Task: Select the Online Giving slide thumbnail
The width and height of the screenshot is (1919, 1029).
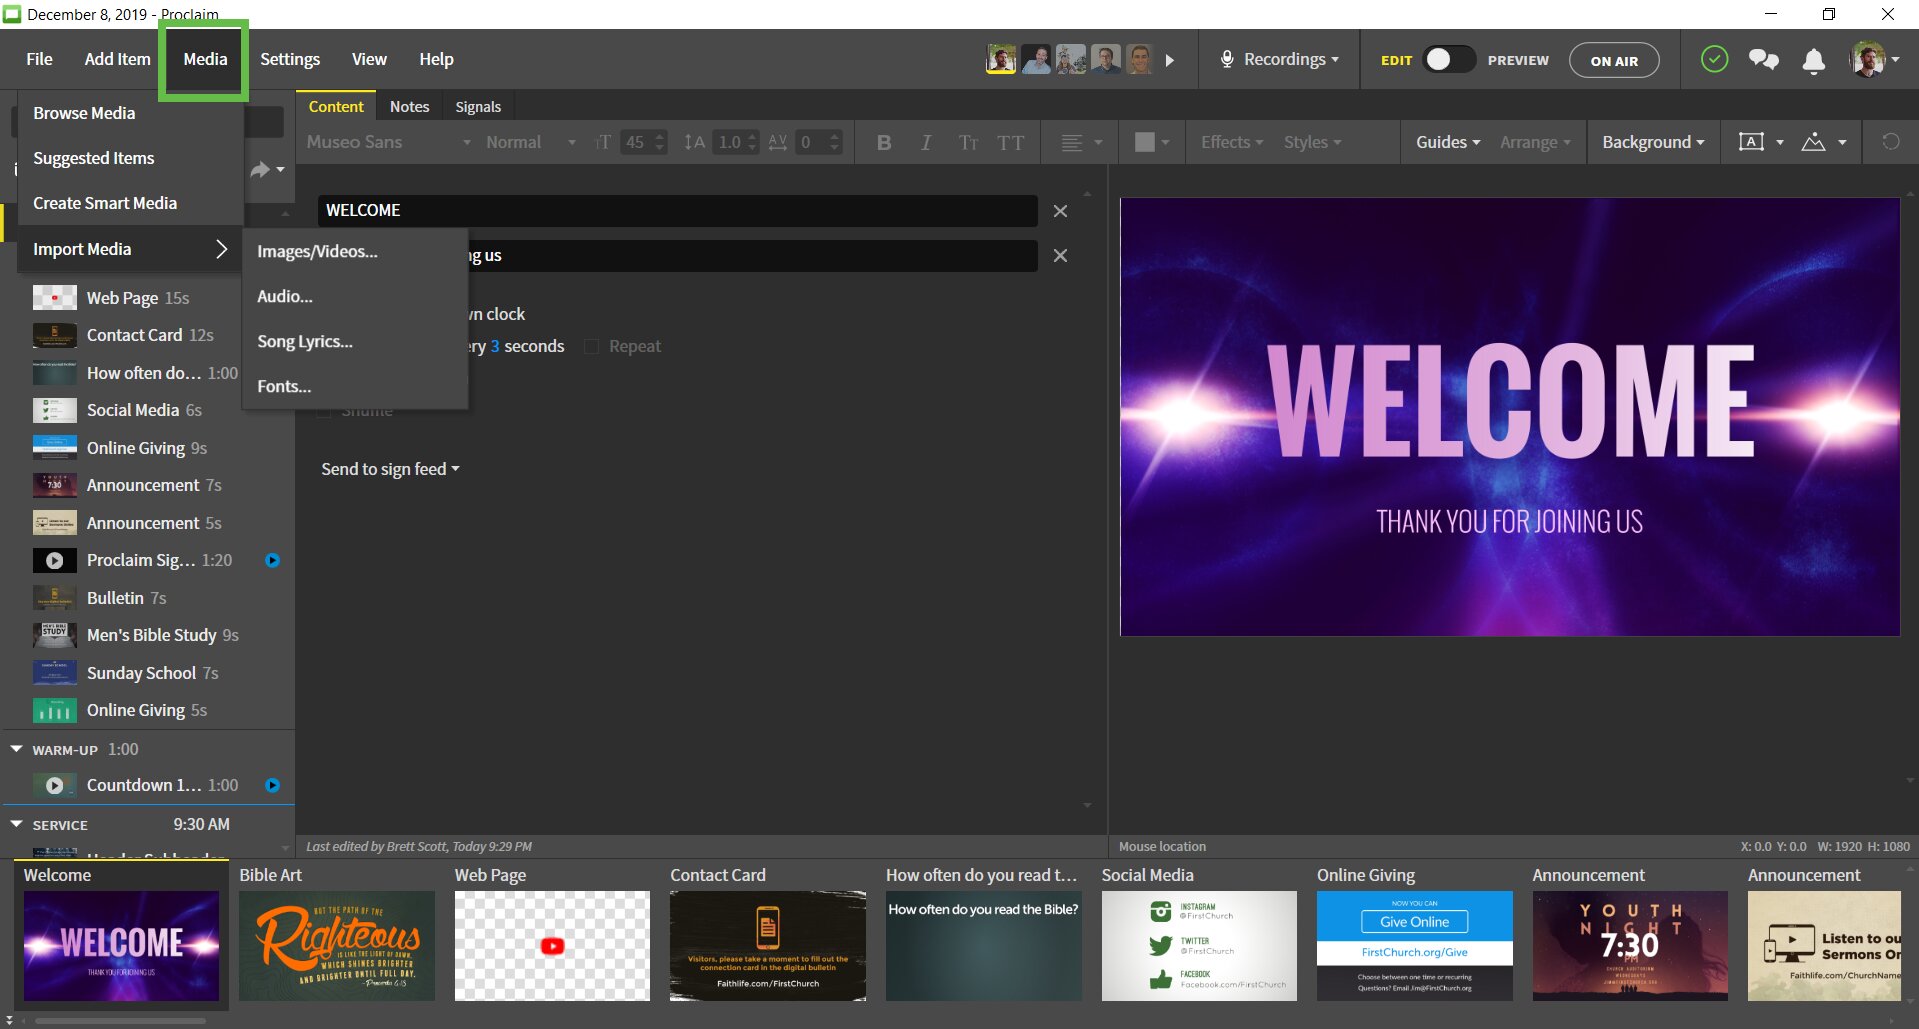Action: click(x=1414, y=945)
